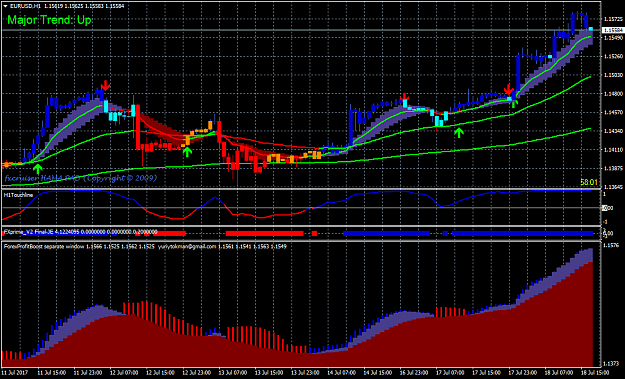Image resolution: width=625 pixels, height=379 pixels.
Task: Select the '14 Jul 07:00' time axis label
Action: tap(342, 373)
